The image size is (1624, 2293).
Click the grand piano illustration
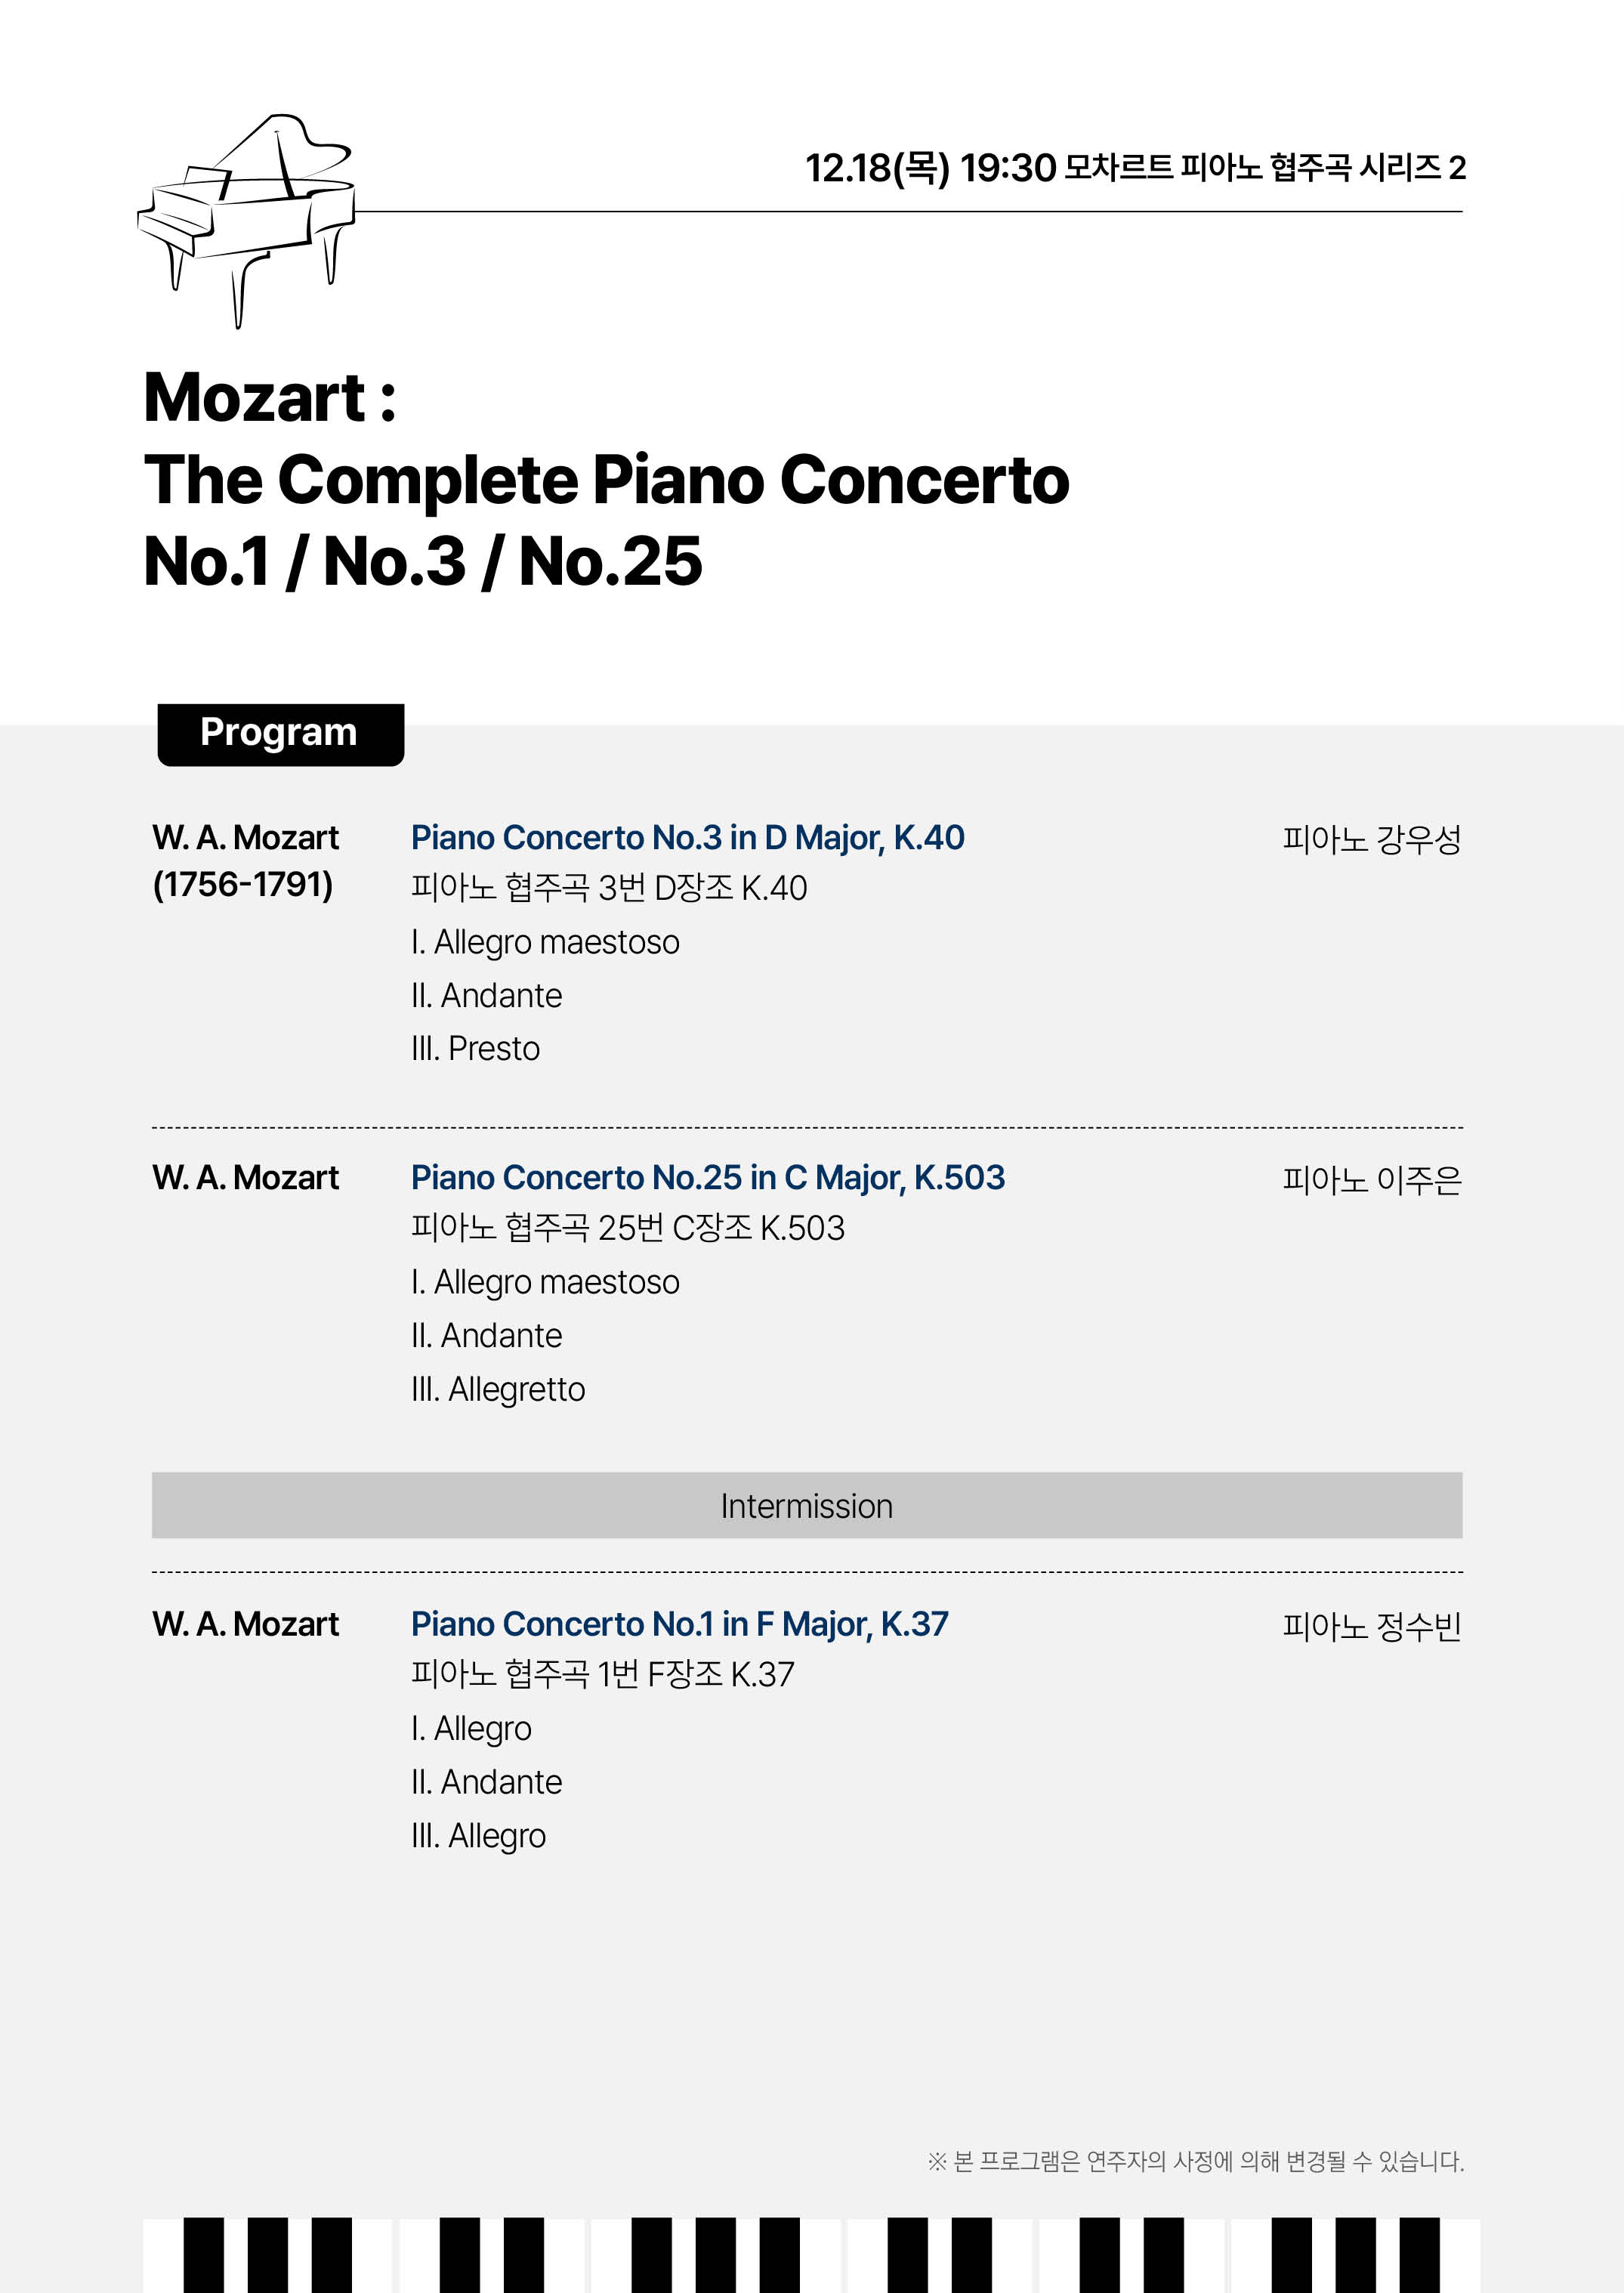[x=246, y=220]
